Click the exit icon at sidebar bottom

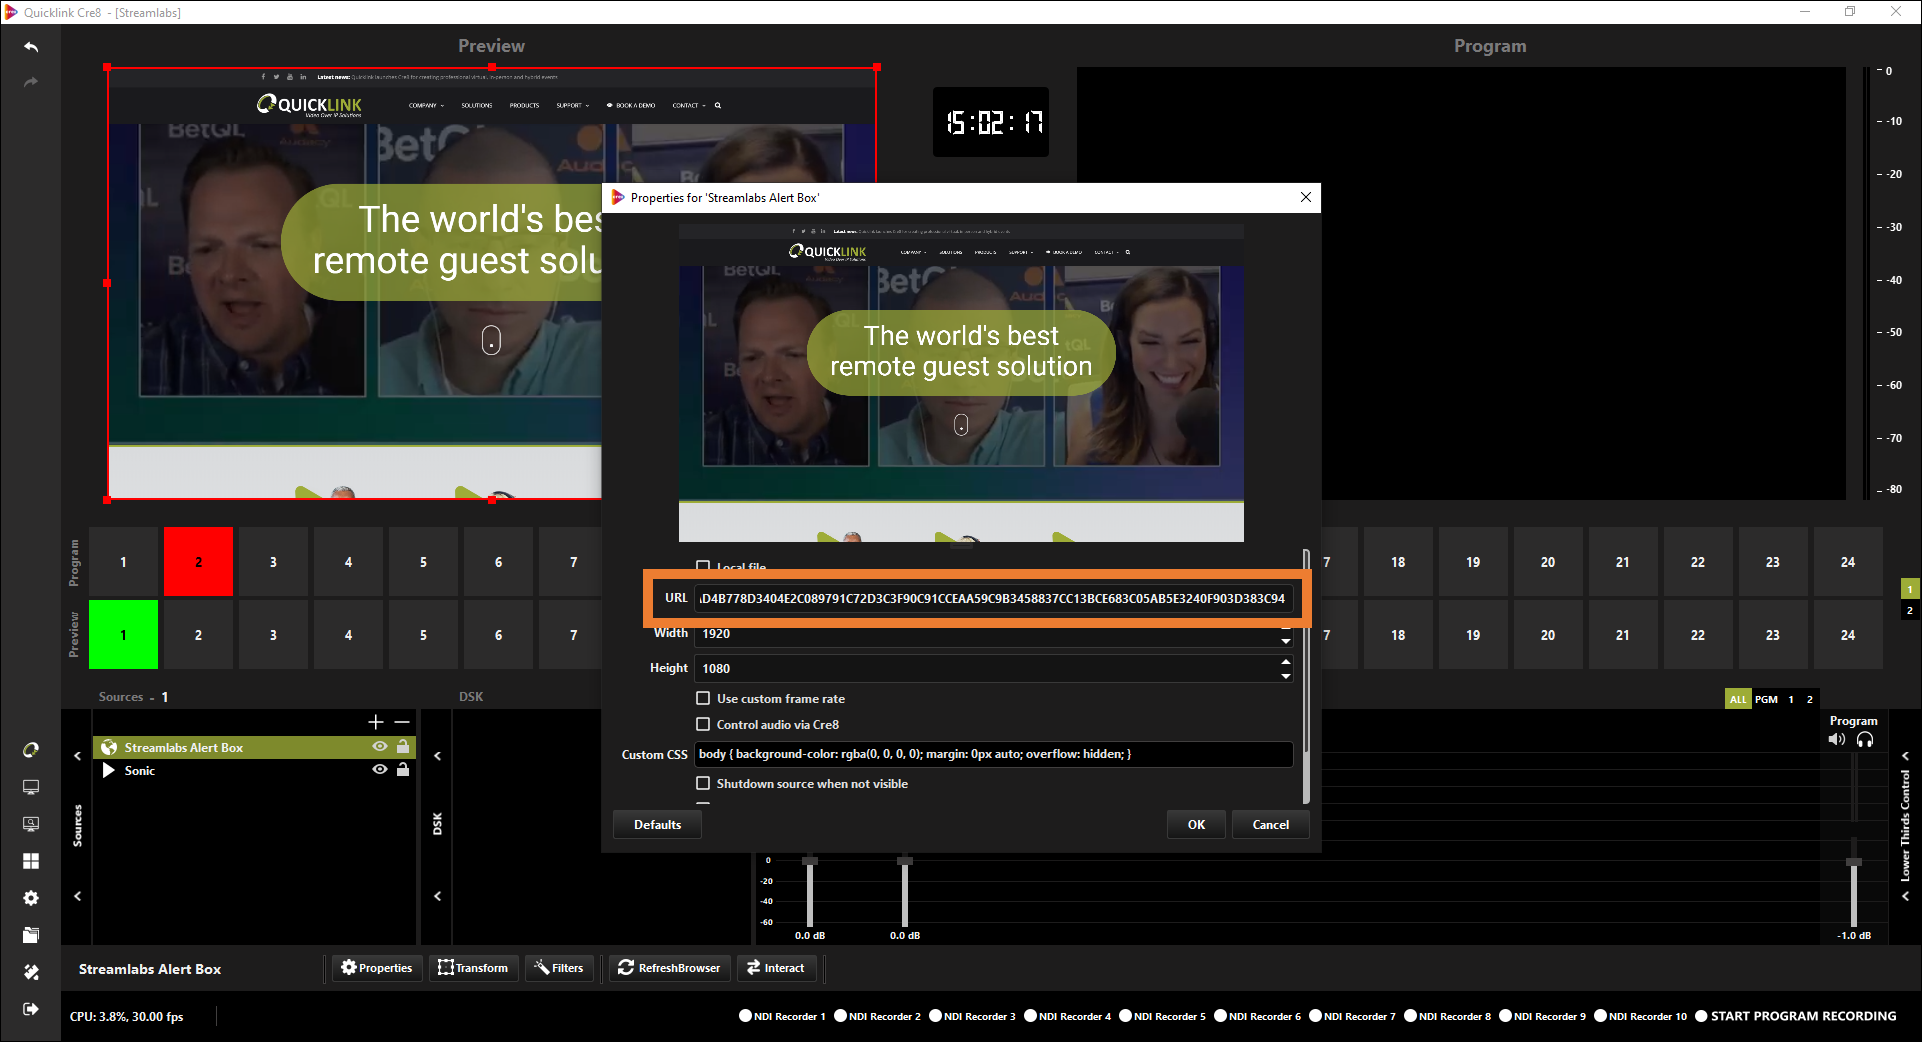(31, 1009)
